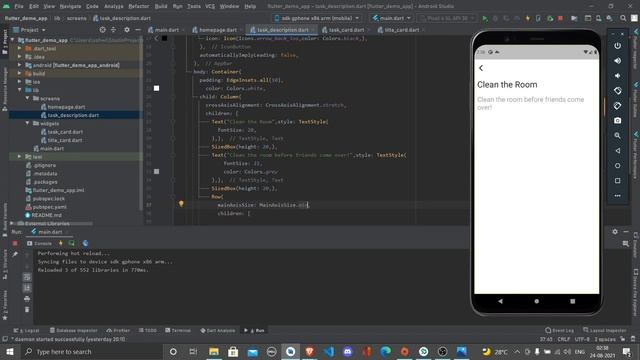Run the app with green play button
This screenshot has height=360, width=640.
[x=485, y=18]
